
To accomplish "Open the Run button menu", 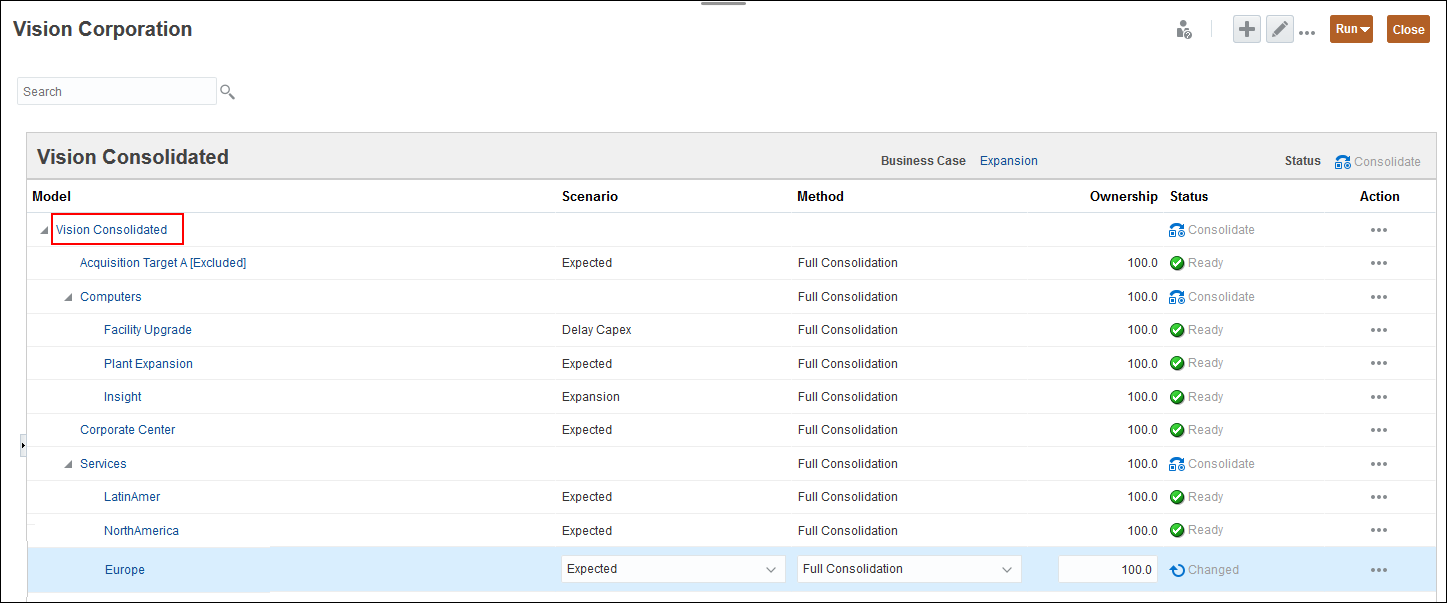I will click(x=1351, y=30).
